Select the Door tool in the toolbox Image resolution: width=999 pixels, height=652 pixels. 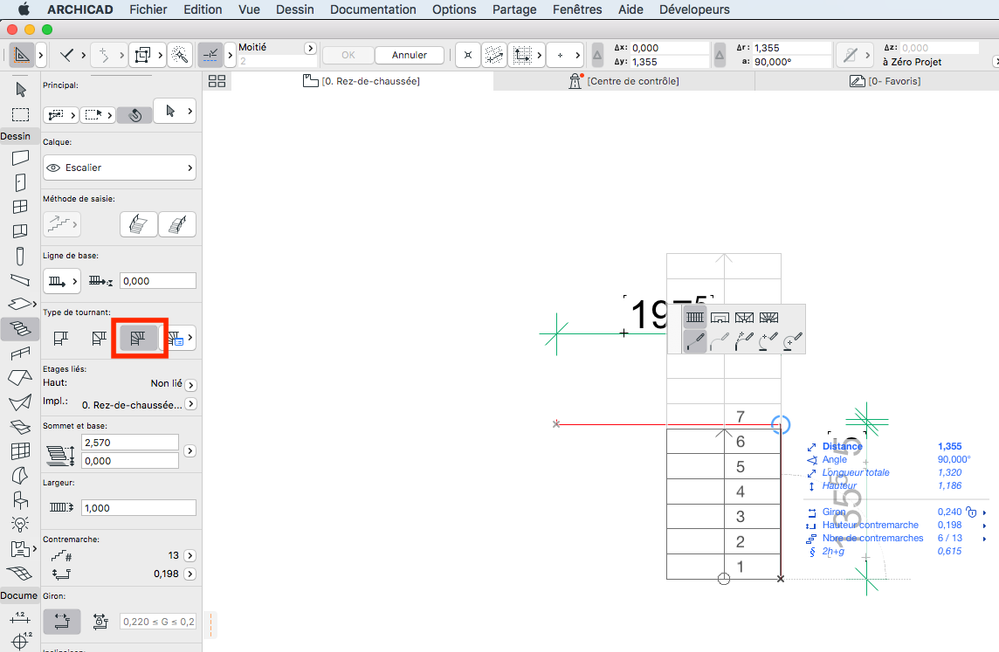coord(20,182)
